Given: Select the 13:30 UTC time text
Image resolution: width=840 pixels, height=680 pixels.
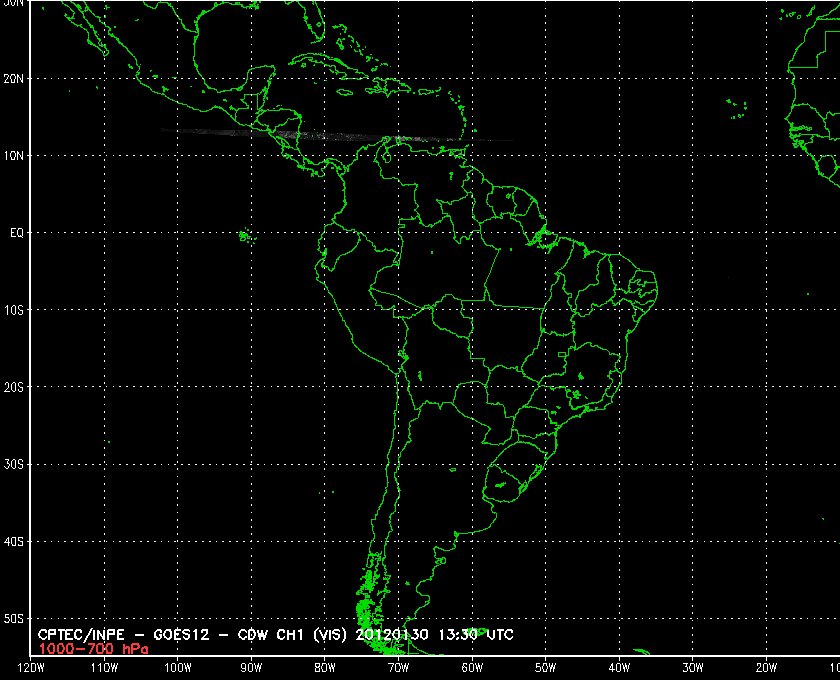Looking at the screenshot, I should point(476,635).
